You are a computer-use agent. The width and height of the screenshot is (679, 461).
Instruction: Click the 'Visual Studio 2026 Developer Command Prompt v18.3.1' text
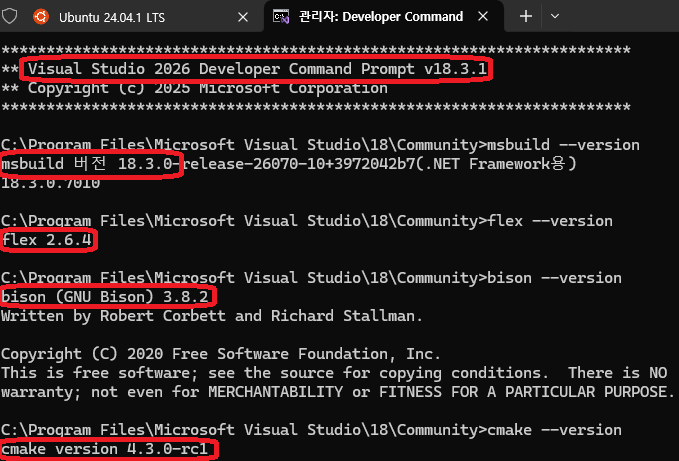[258, 69]
